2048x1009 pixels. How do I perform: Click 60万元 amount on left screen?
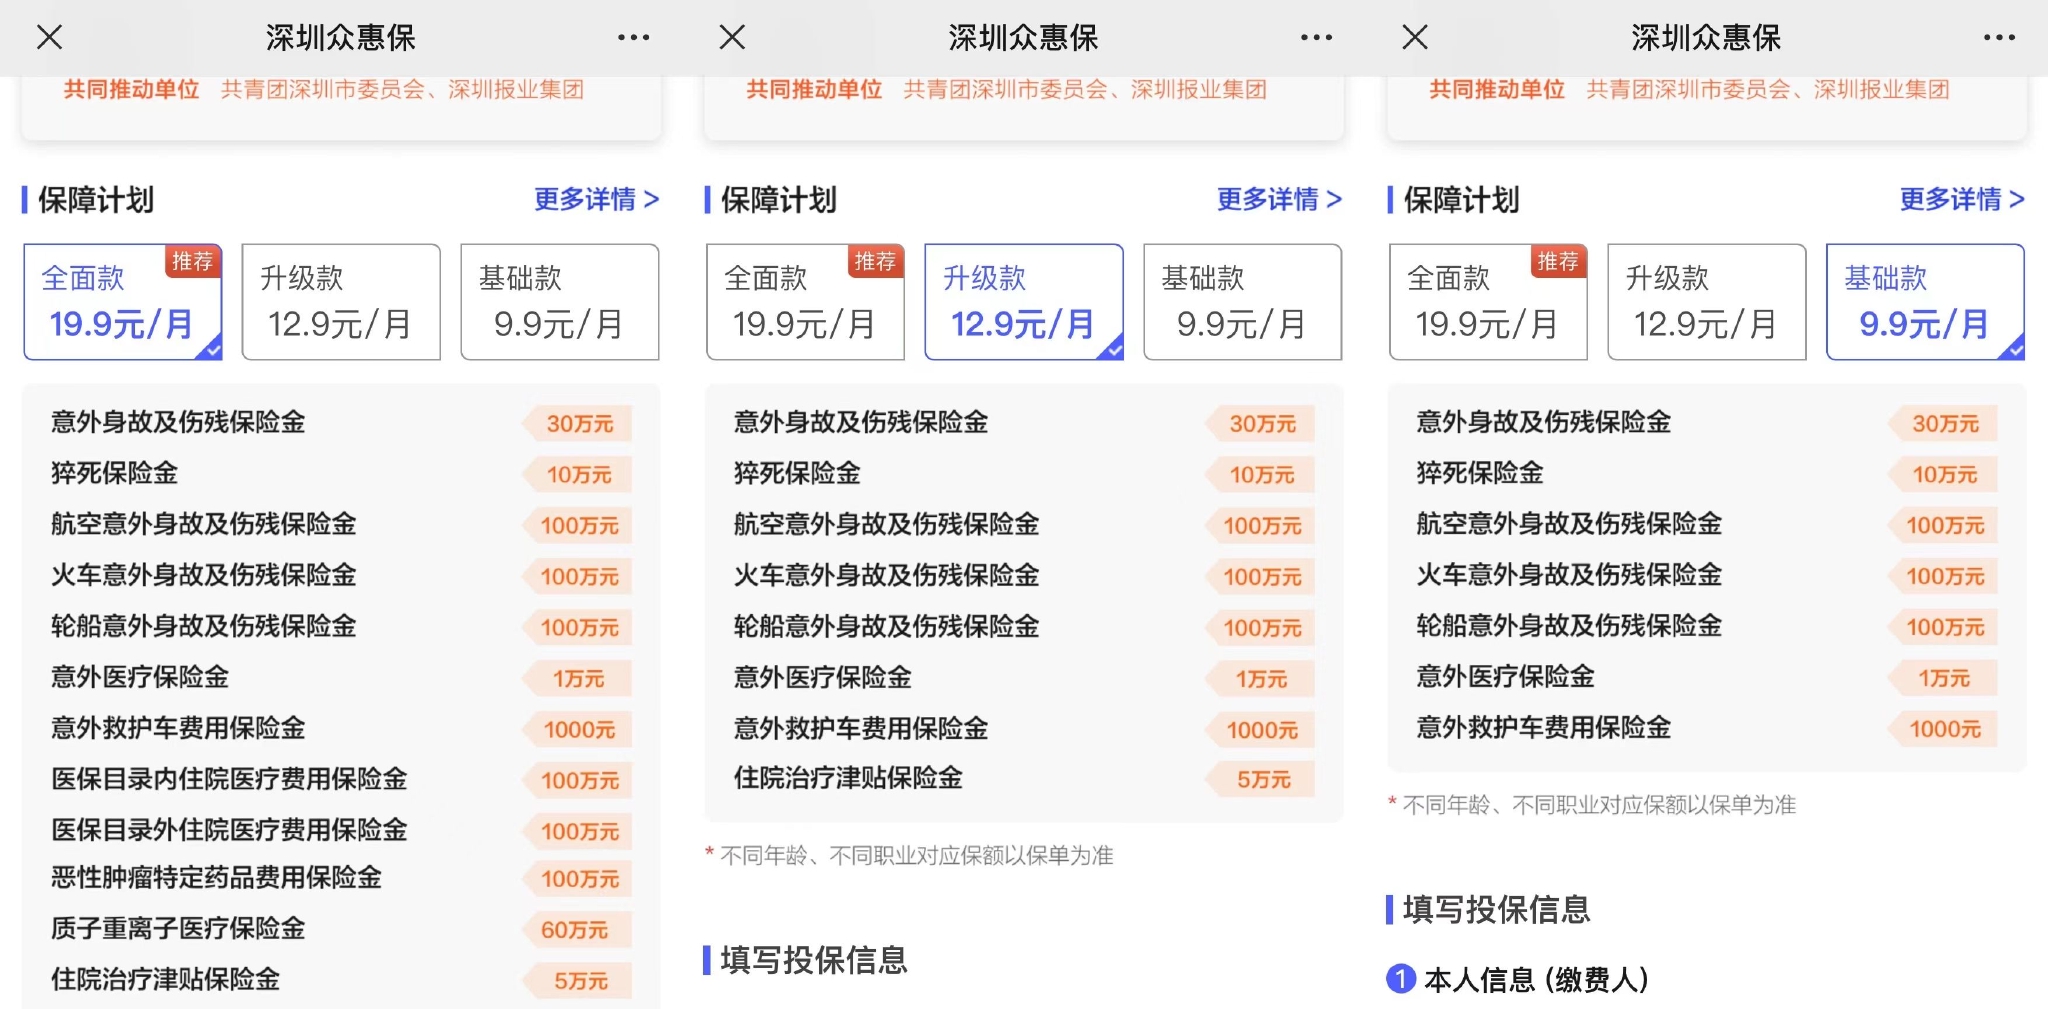(x=575, y=930)
